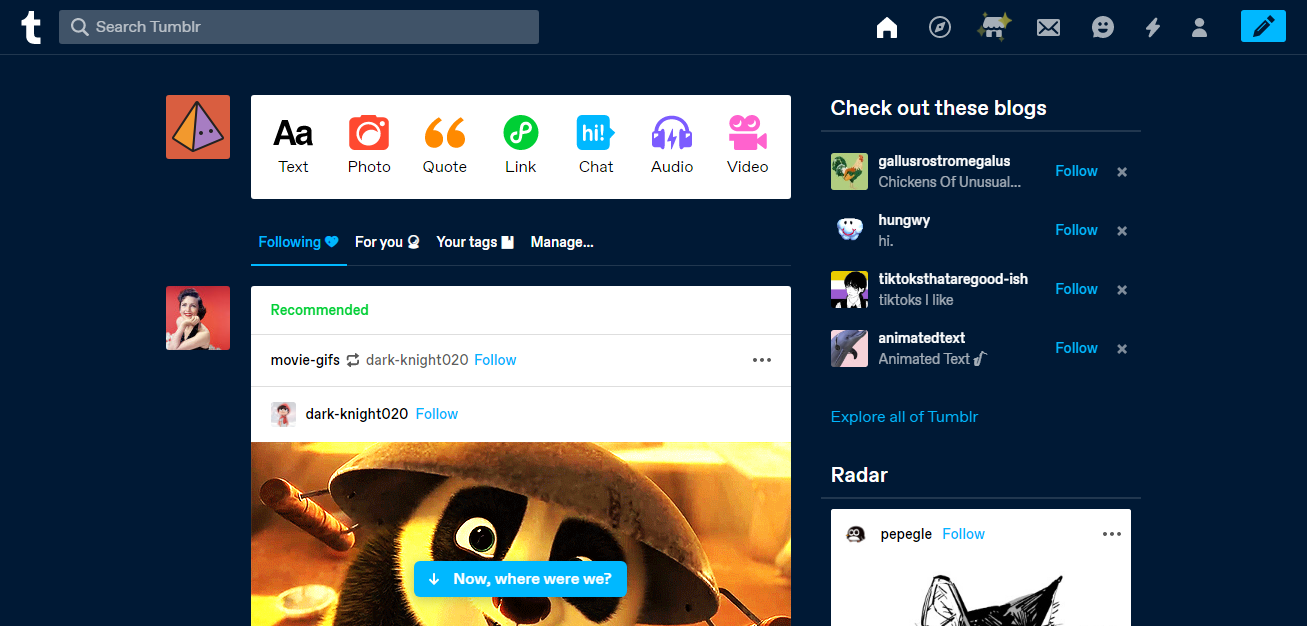Open the pepegle blog in Radar

coord(906,534)
